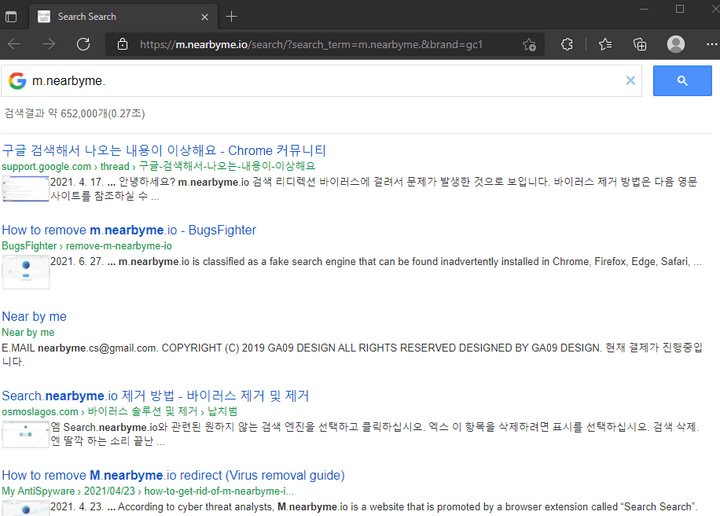Open the Collections icon

click(640, 45)
